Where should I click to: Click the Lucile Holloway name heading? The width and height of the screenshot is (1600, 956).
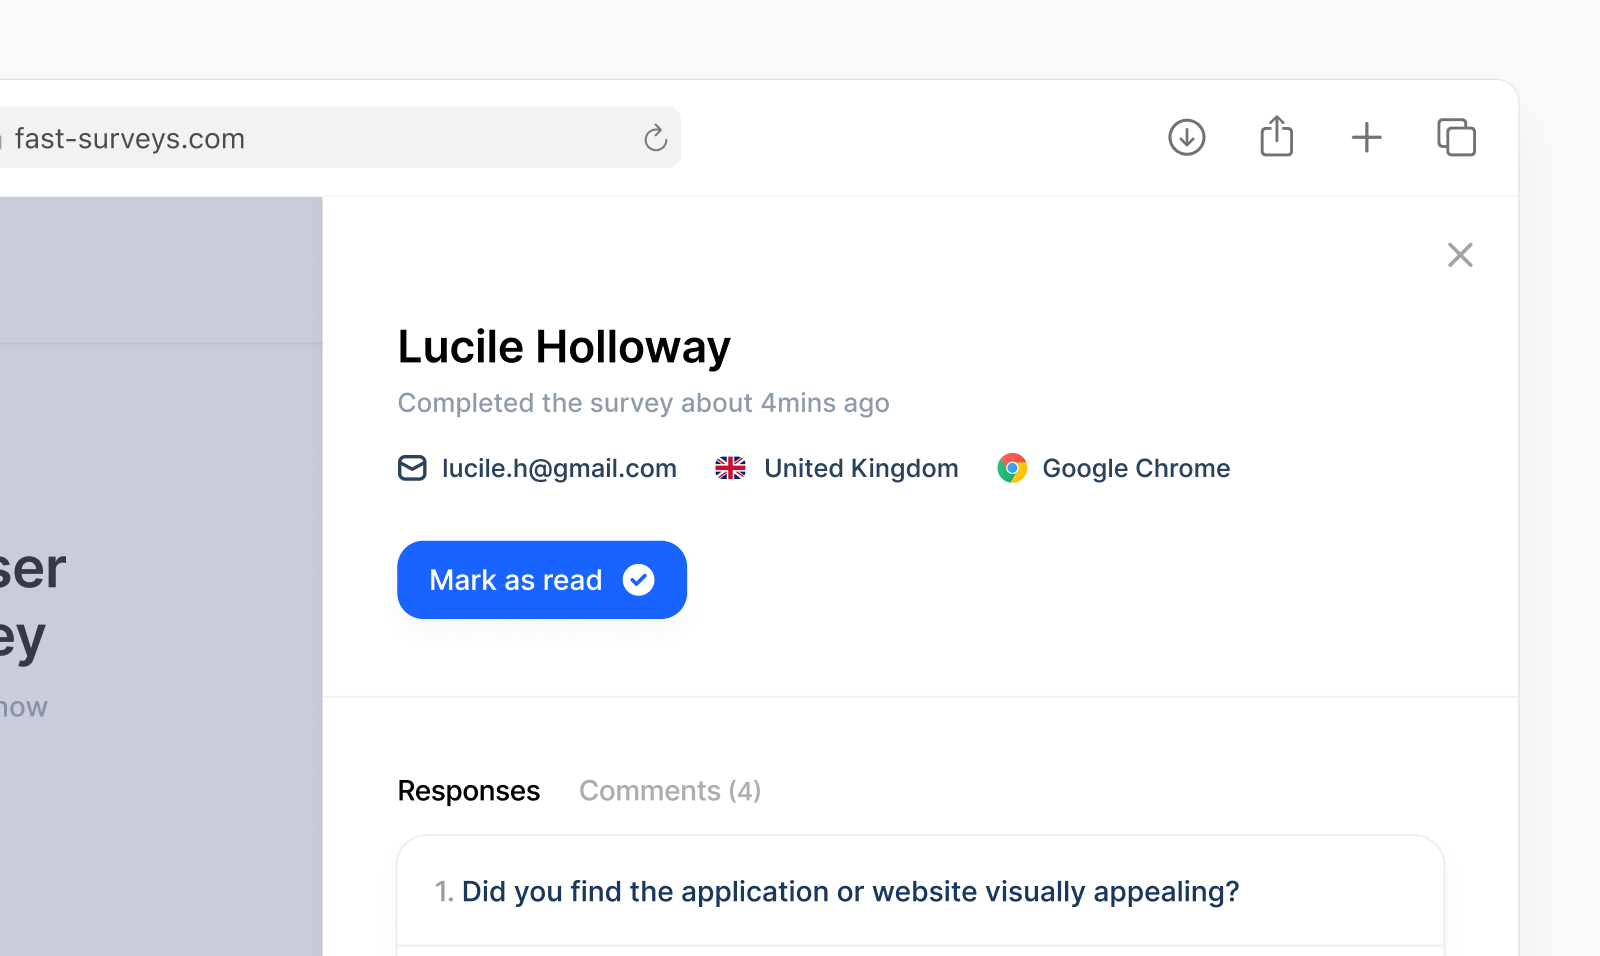coord(564,347)
